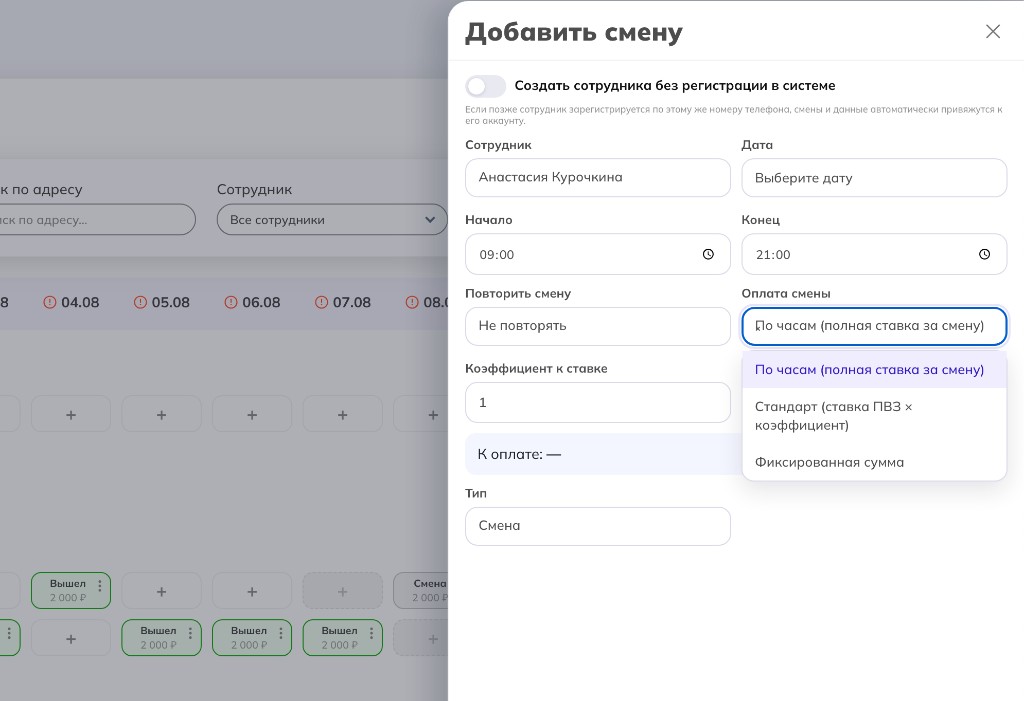This screenshot has height=701, width=1024.
Task: Open clock picker for Начало time
Action: coord(708,254)
